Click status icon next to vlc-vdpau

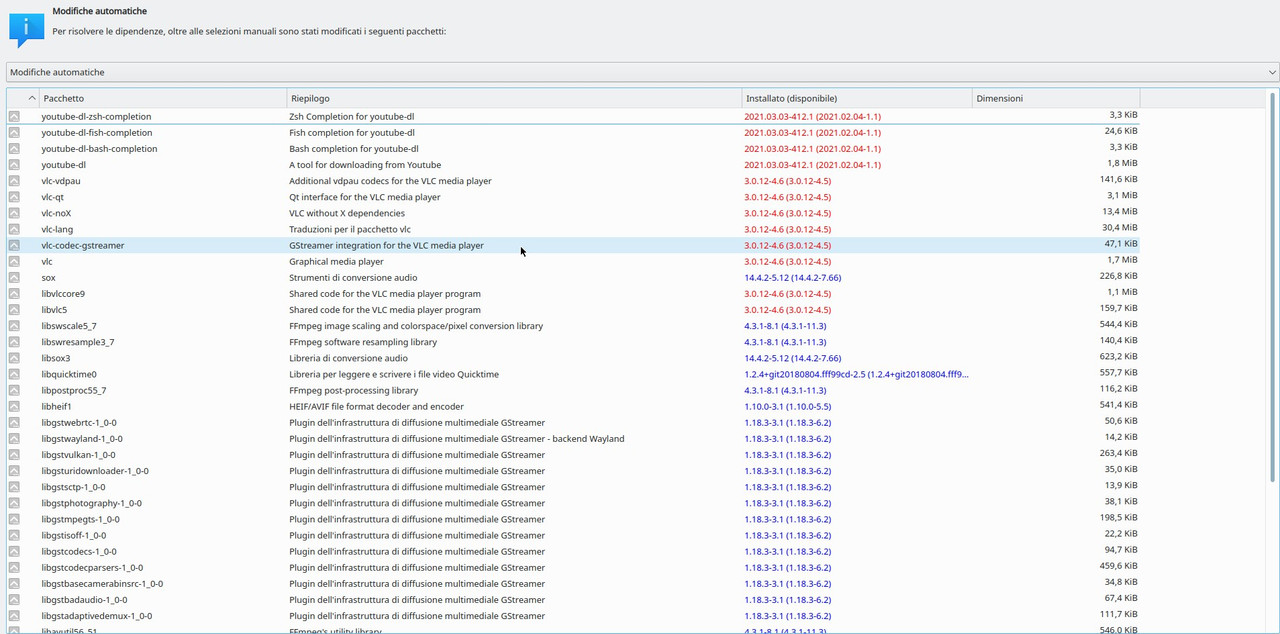point(14,181)
